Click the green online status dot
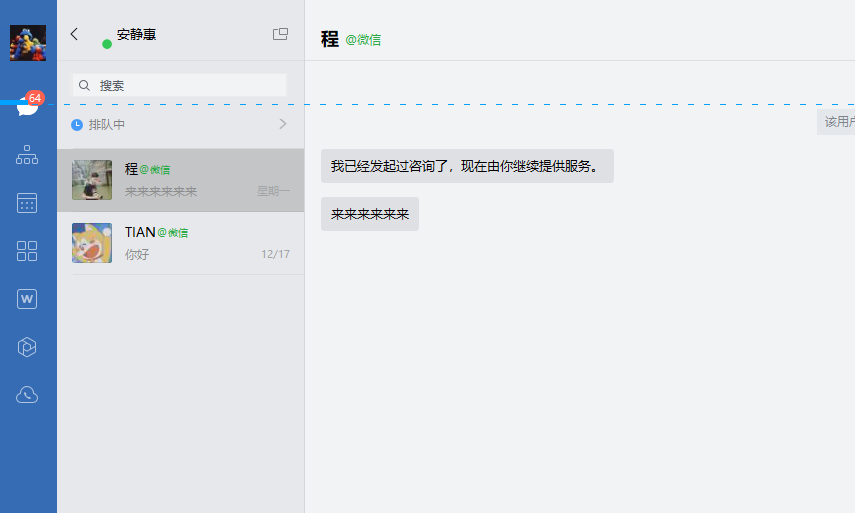This screenshot has width=855, height=513. tap(107, 44)
